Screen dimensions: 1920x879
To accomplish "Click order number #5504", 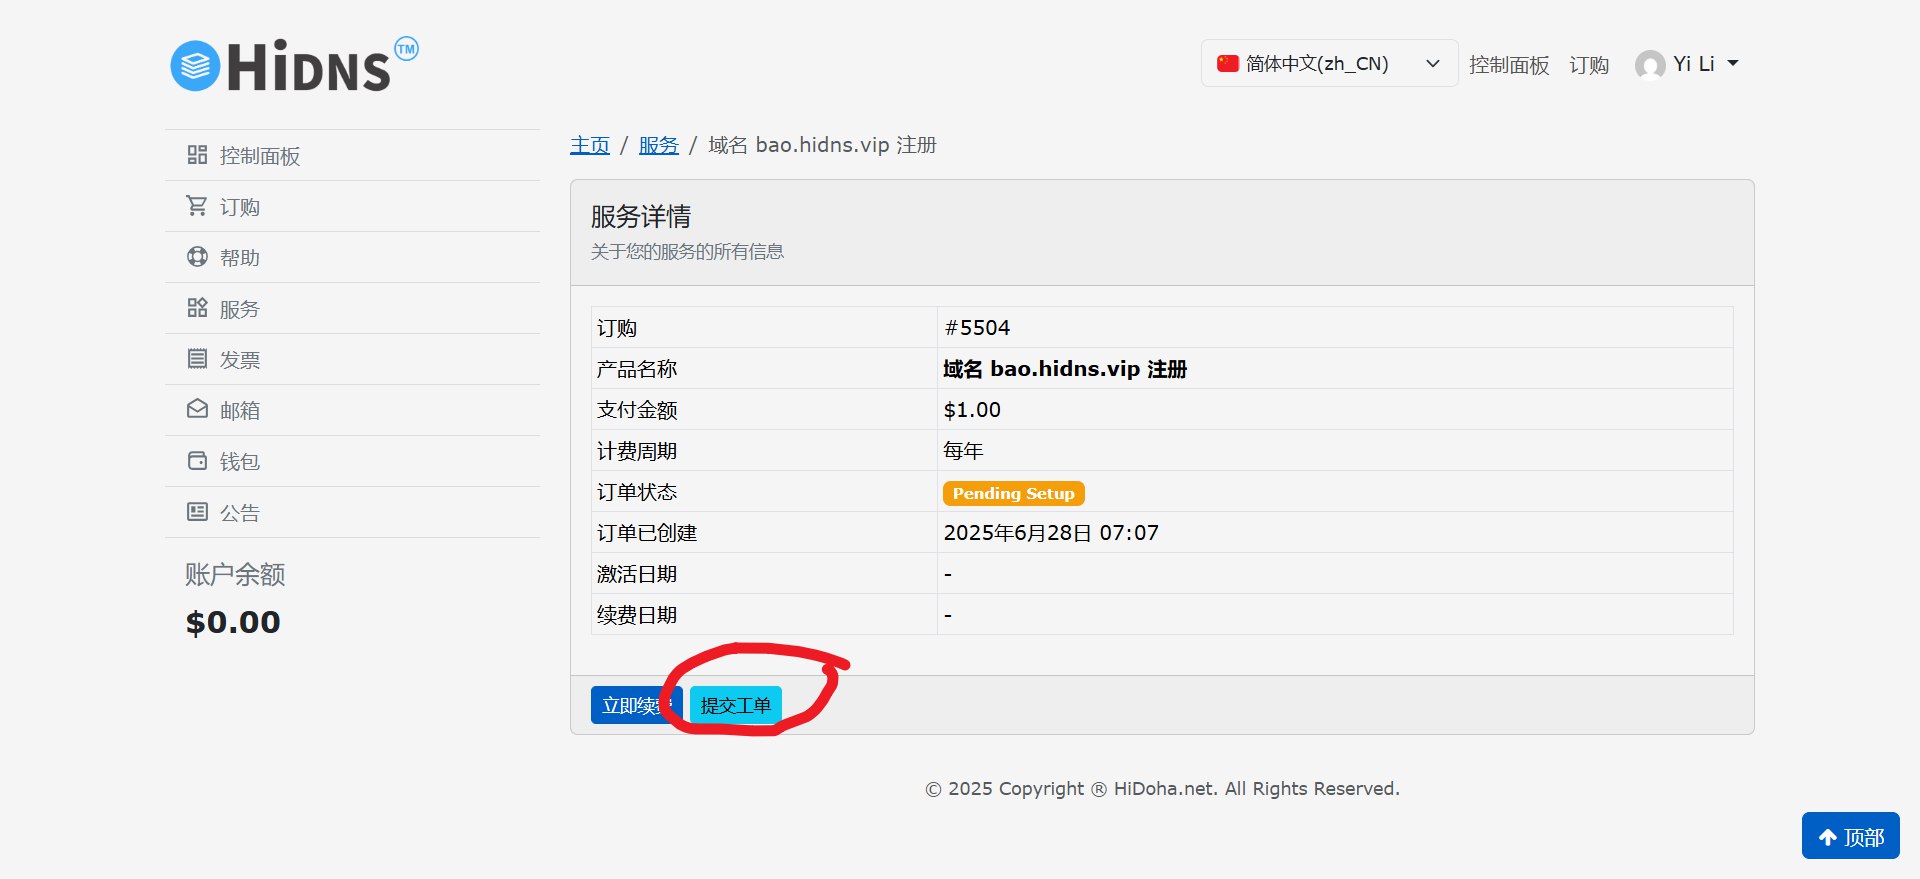I will click(x=977, y=327).
